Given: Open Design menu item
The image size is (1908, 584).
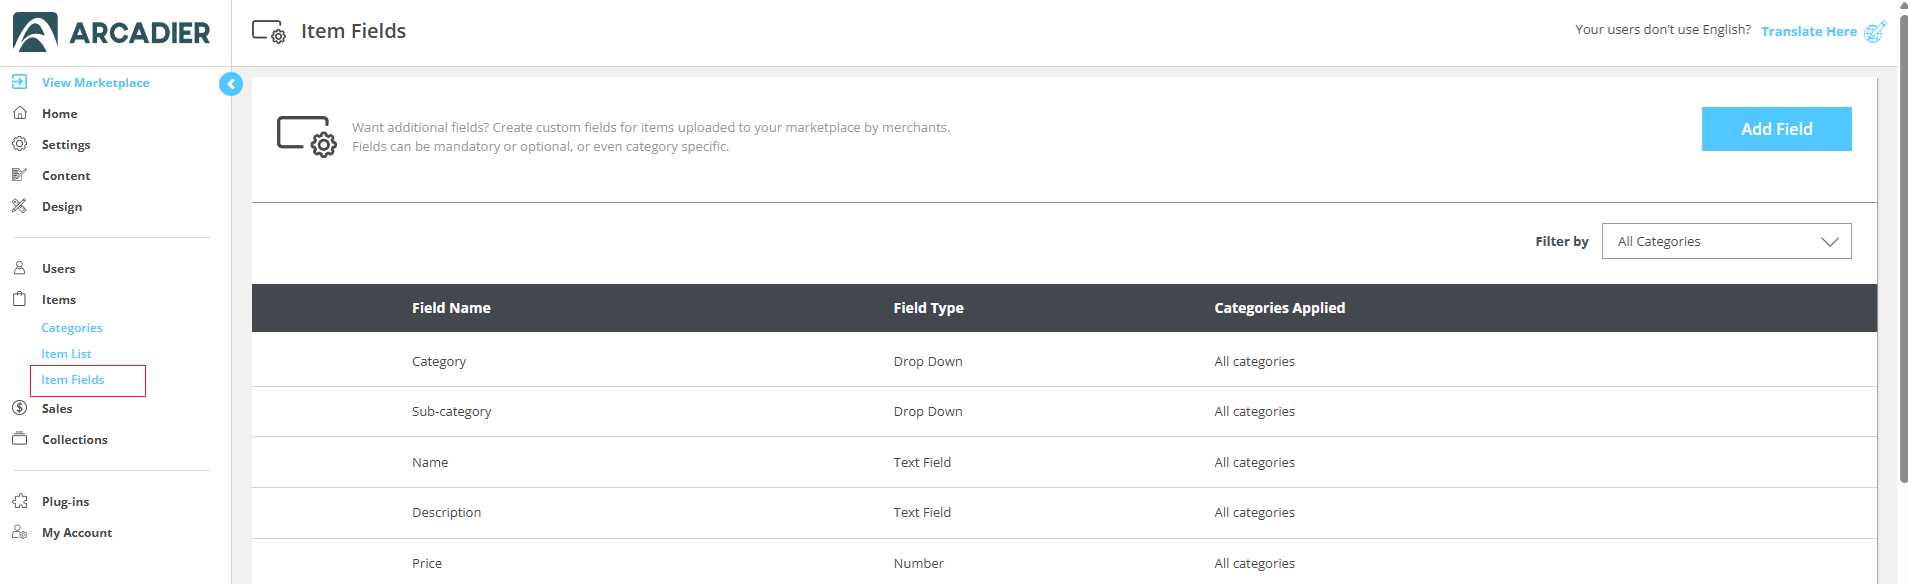Looking at the screenshot, I should tap(62, 207).
